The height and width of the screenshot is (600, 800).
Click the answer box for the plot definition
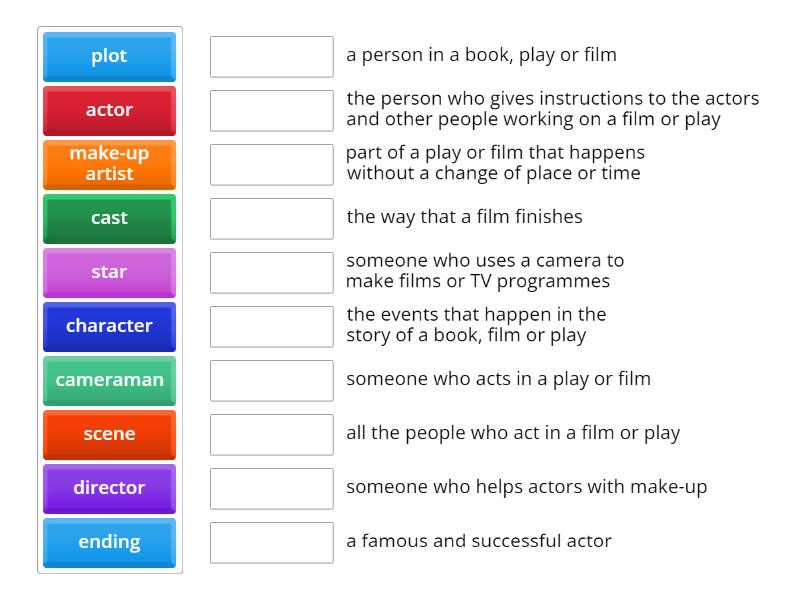click(271, 324)
